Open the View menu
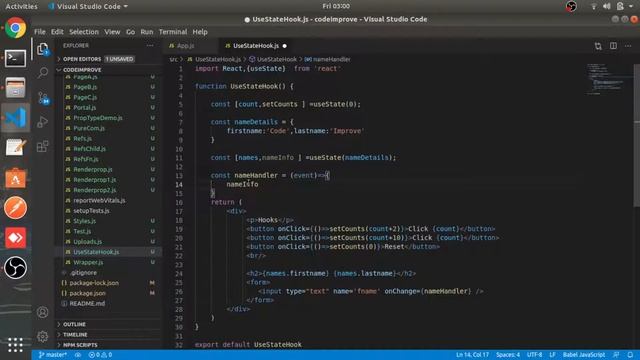Screen dimensions: 640x360 point(112,32)
